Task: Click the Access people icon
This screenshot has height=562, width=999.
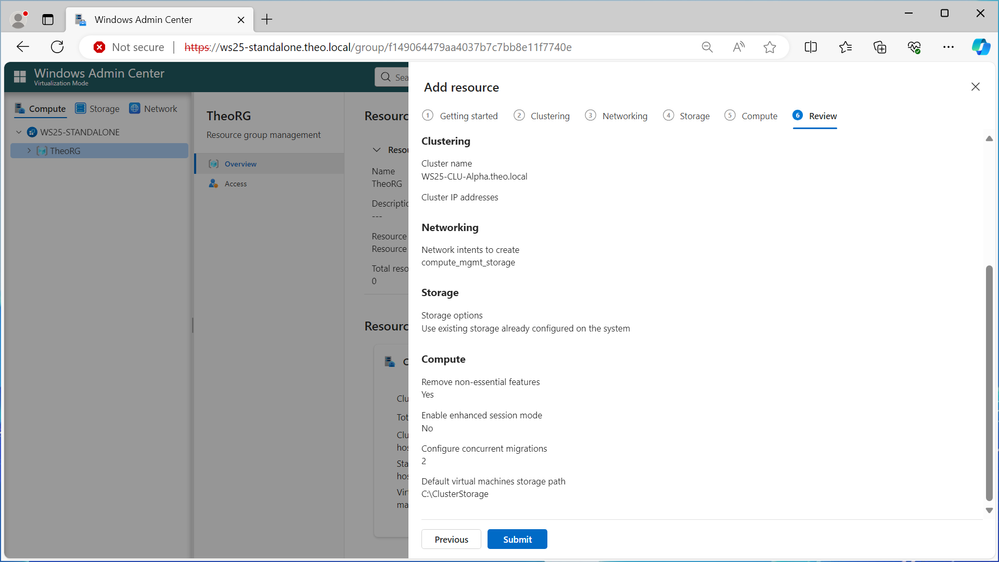Action: (x=213, y=184)
